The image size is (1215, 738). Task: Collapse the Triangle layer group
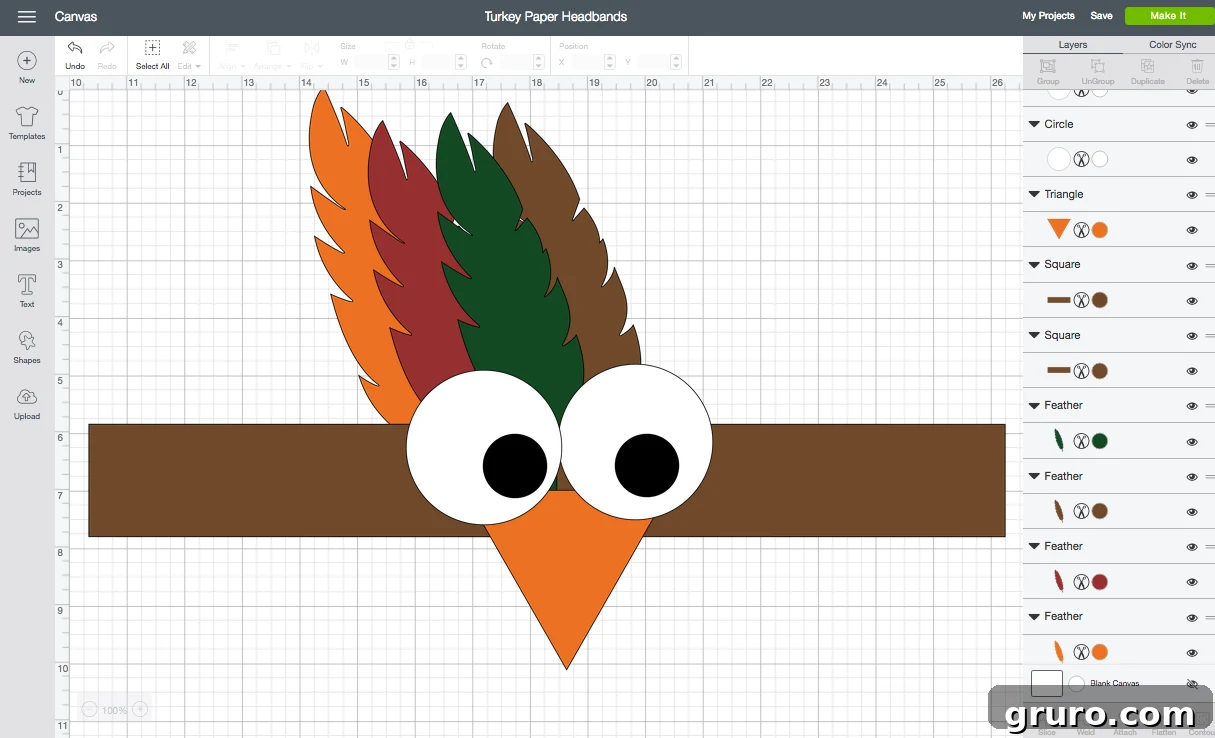coord(1034,194)
